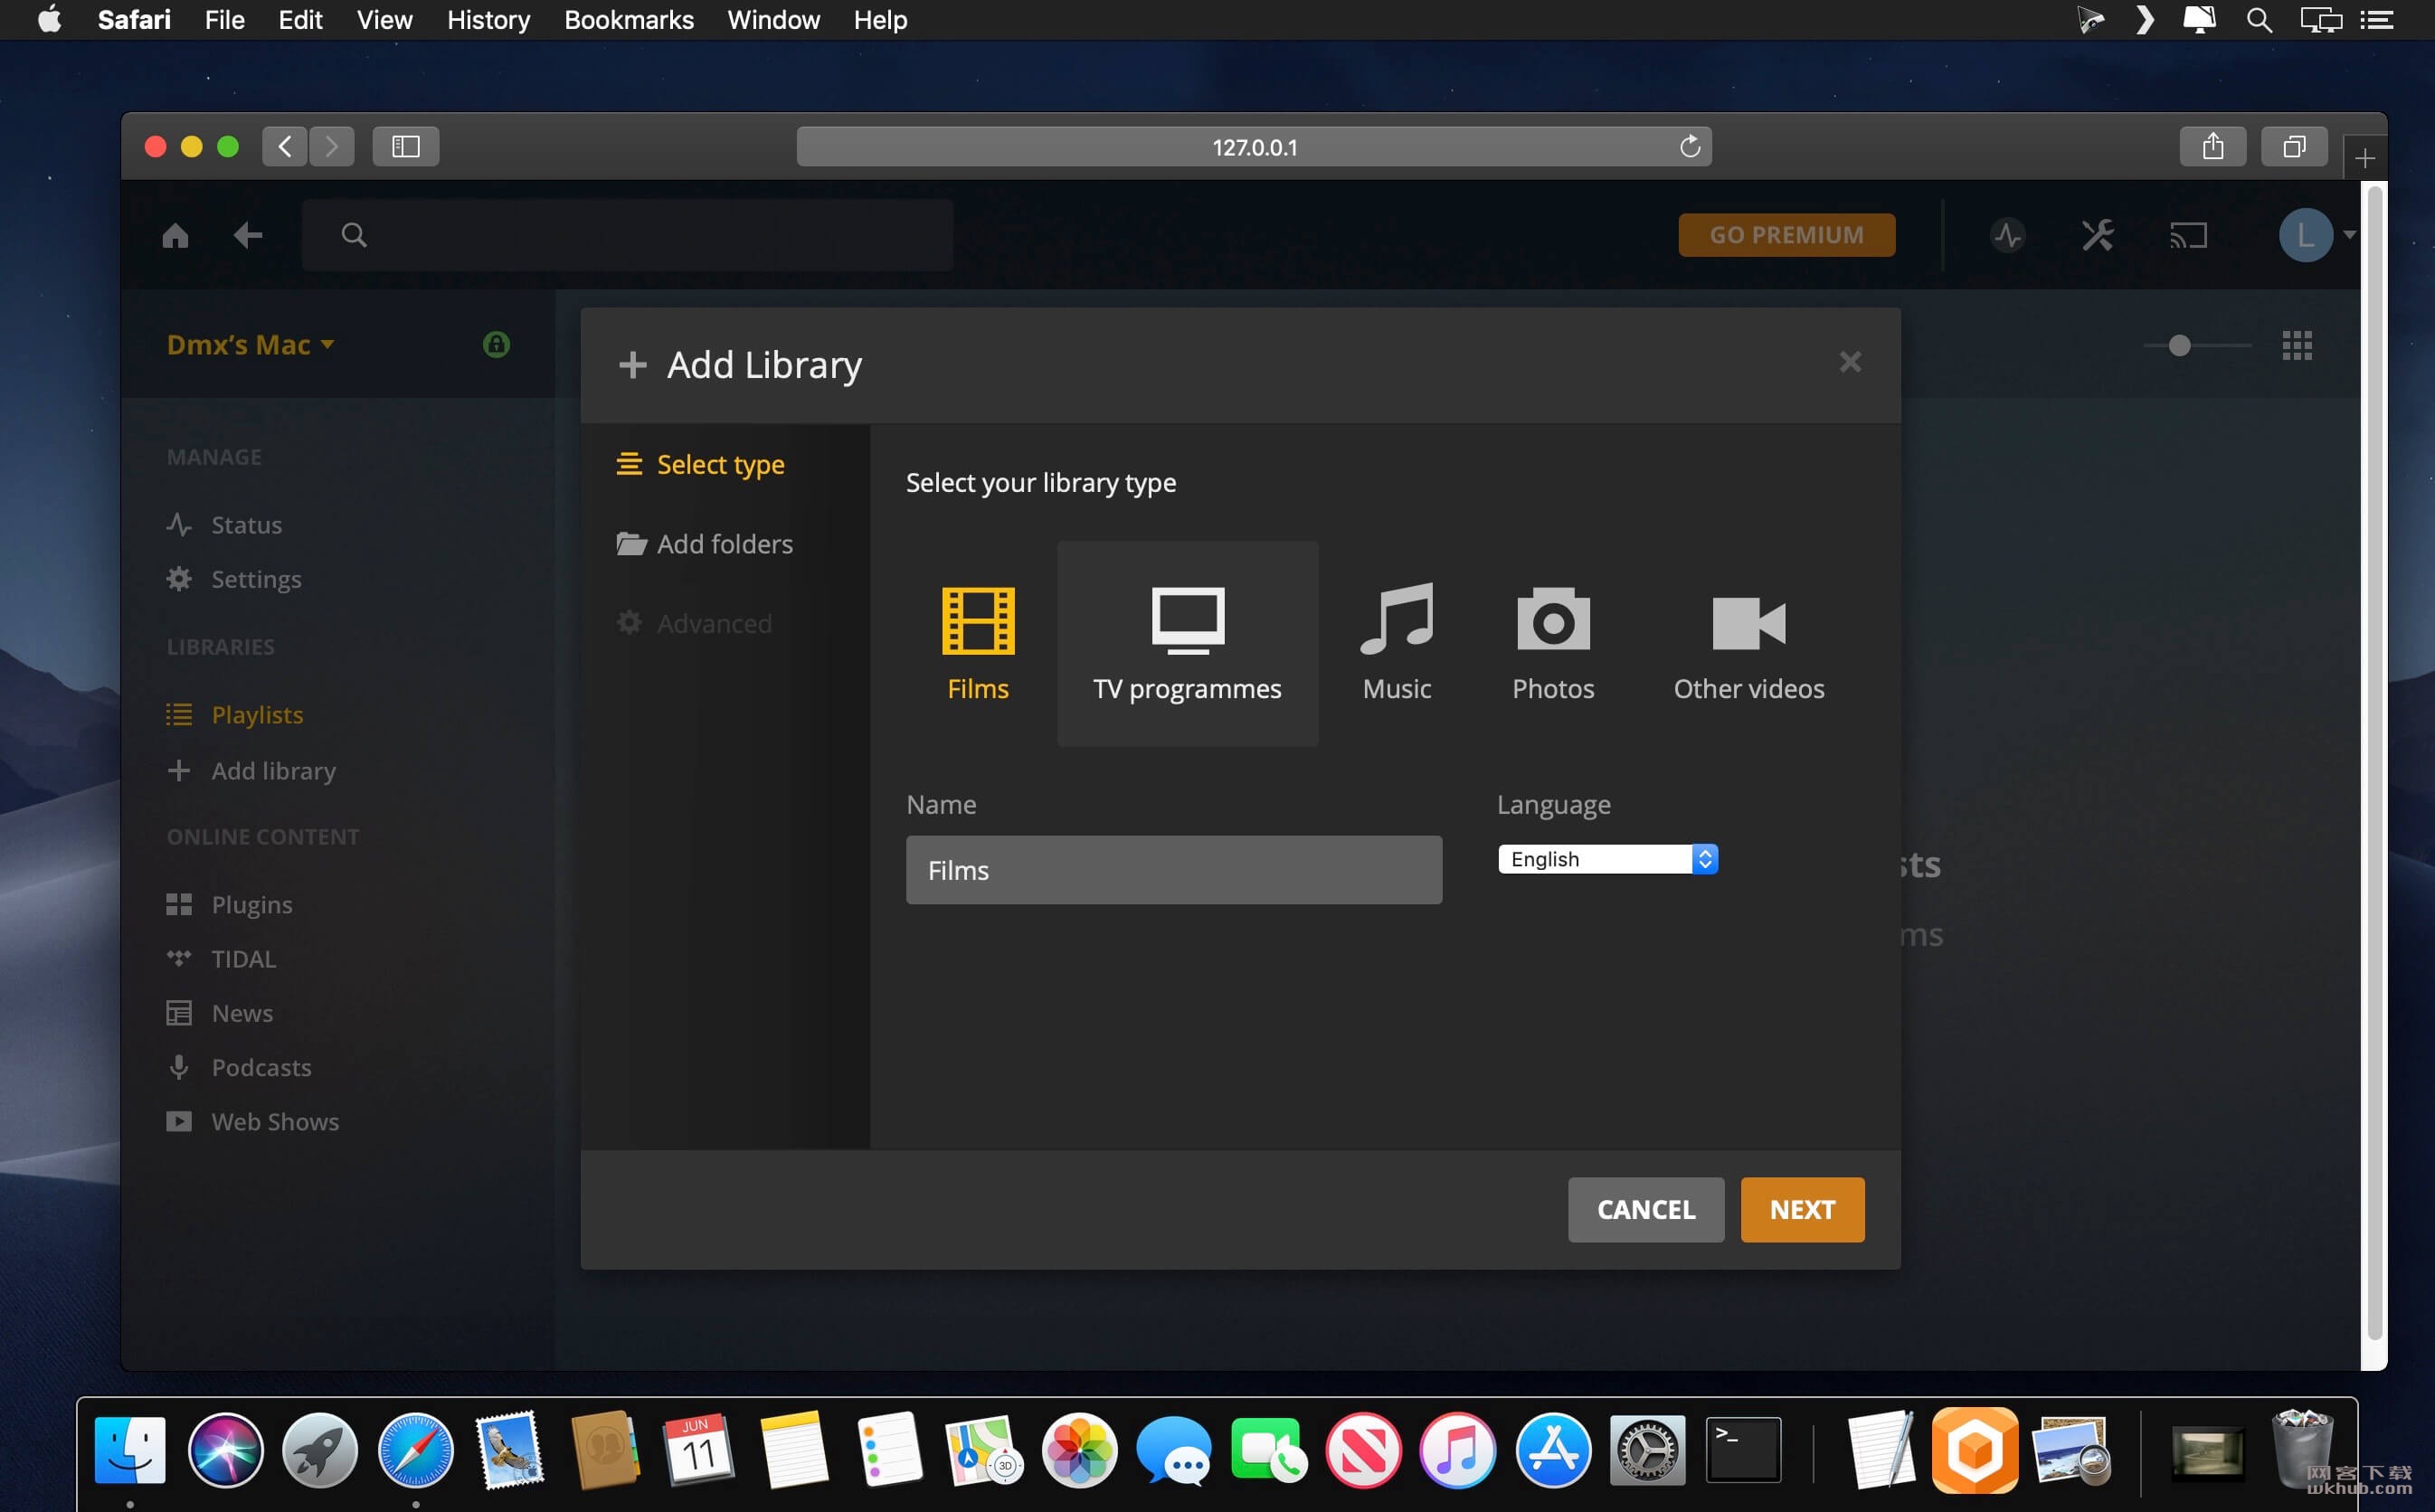Open the Help menu

[x=880, y=20]
